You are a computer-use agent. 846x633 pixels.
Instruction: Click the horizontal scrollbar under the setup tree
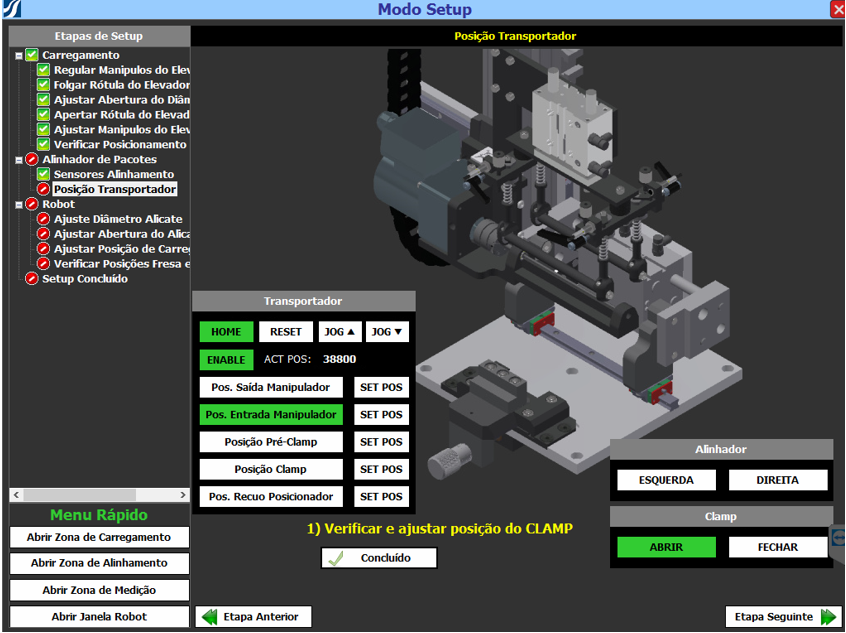click(99, 495)
